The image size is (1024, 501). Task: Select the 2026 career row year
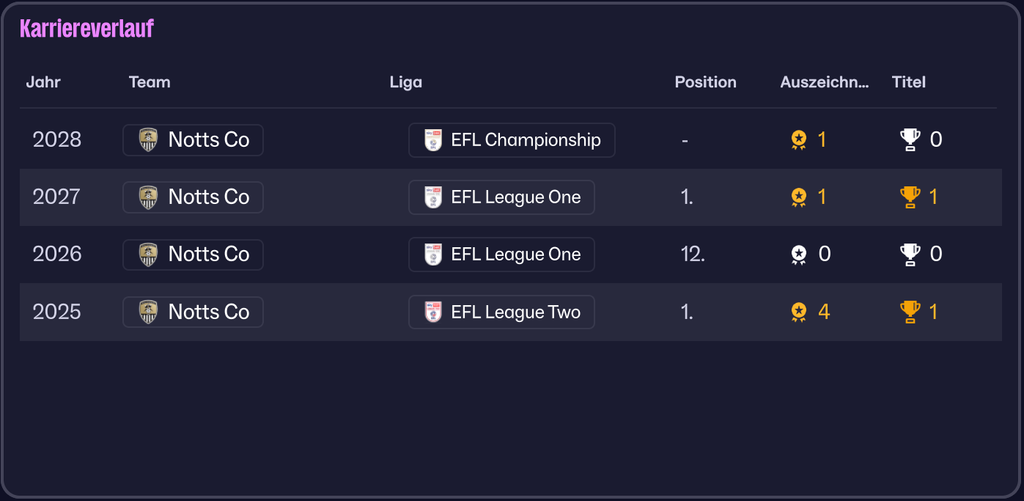57,254
